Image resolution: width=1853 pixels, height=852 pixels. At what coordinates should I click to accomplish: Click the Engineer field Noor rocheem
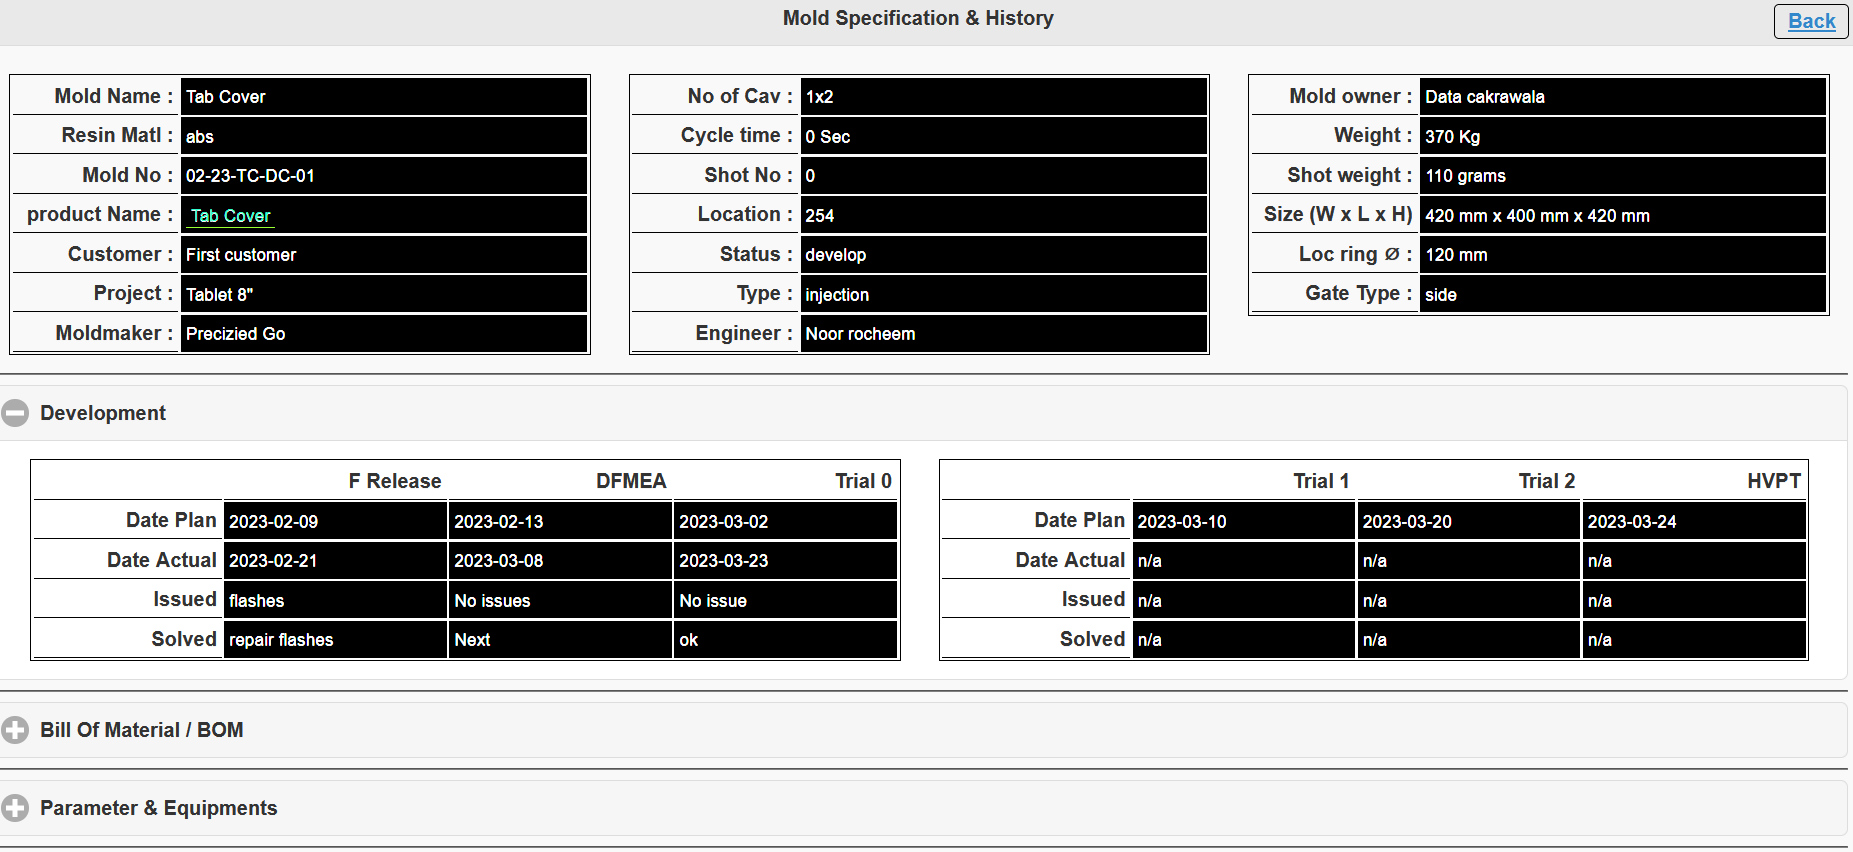860,334
